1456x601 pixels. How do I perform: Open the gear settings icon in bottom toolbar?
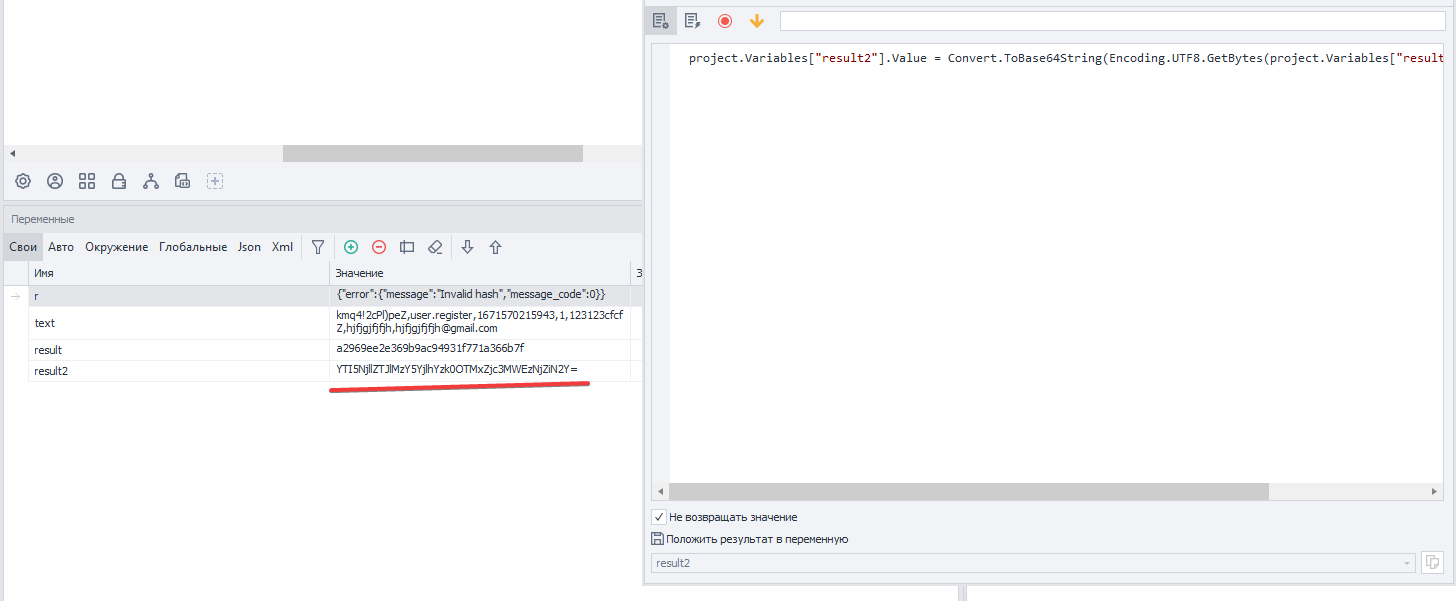coord(23,181)
